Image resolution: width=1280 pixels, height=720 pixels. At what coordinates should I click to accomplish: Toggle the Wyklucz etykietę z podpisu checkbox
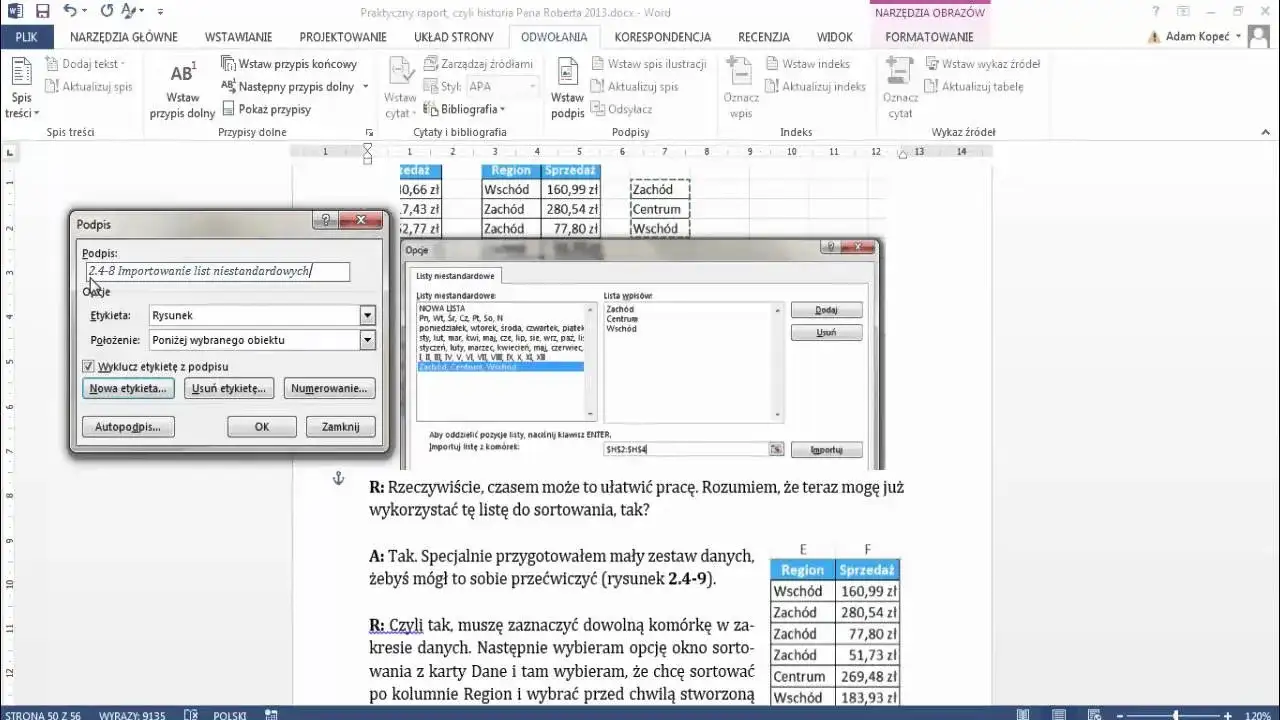89,366
